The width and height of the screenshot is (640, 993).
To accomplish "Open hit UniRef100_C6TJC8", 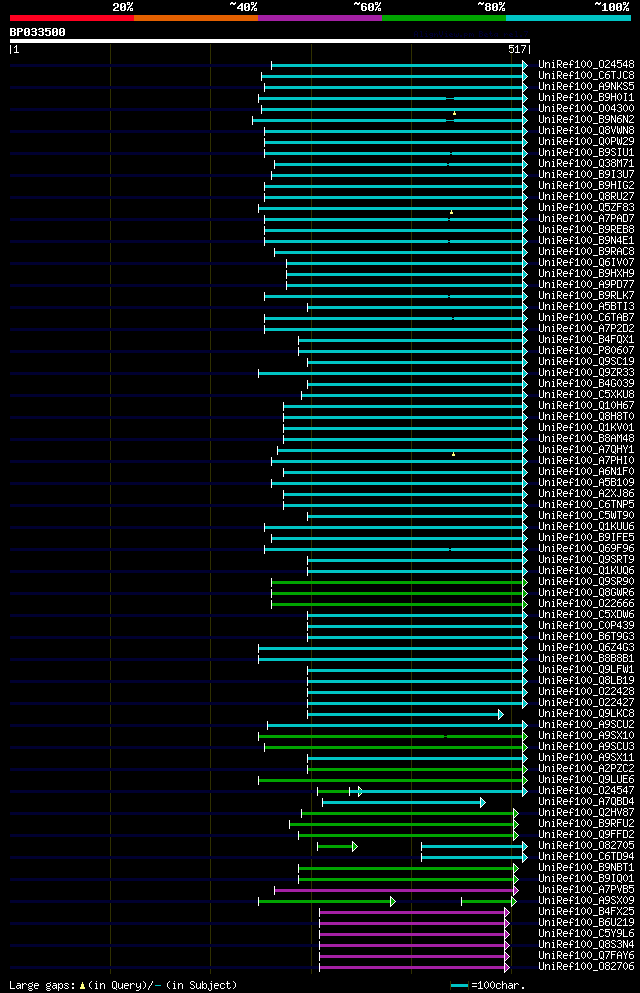I will point(586,75).
